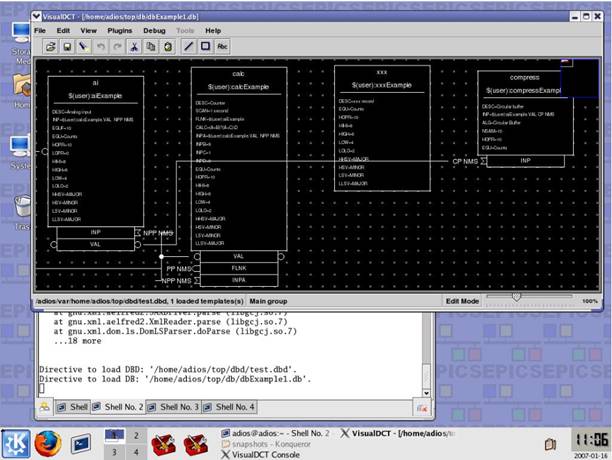Open the File menu
The height and width of the screenshot is (460, 612).
tap(42, 31)
